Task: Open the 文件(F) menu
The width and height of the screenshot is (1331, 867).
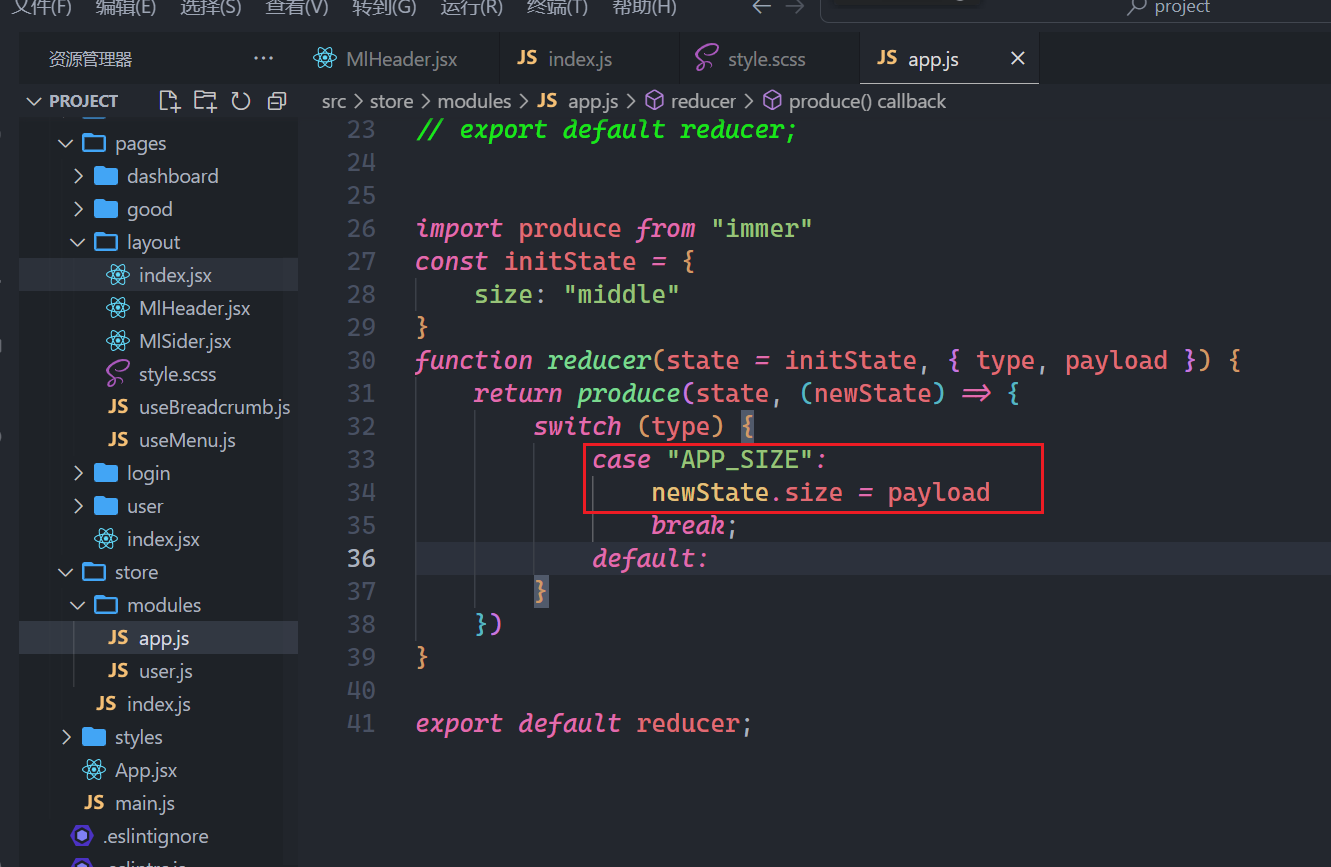Action: (x=42, y=7)
